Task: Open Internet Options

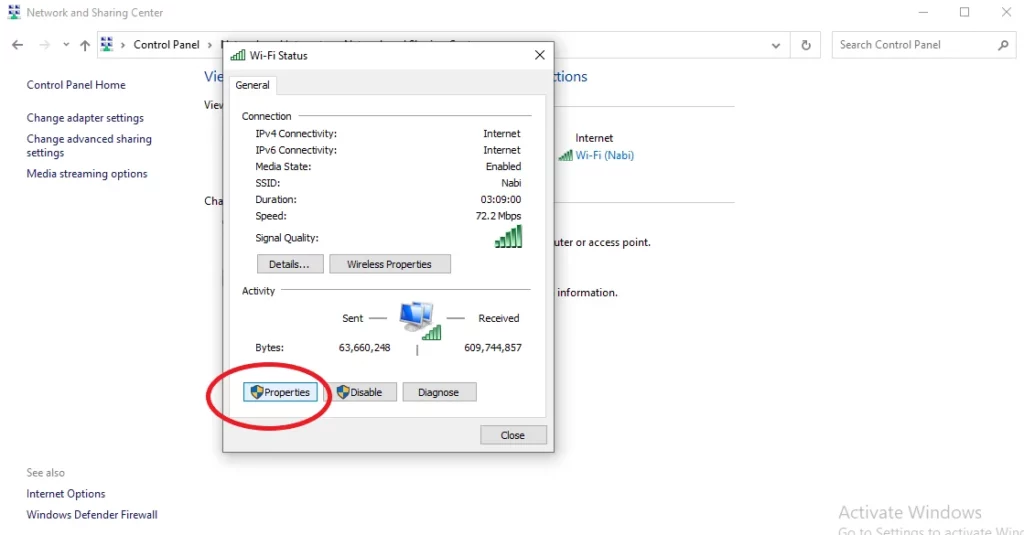Action: 65,494
